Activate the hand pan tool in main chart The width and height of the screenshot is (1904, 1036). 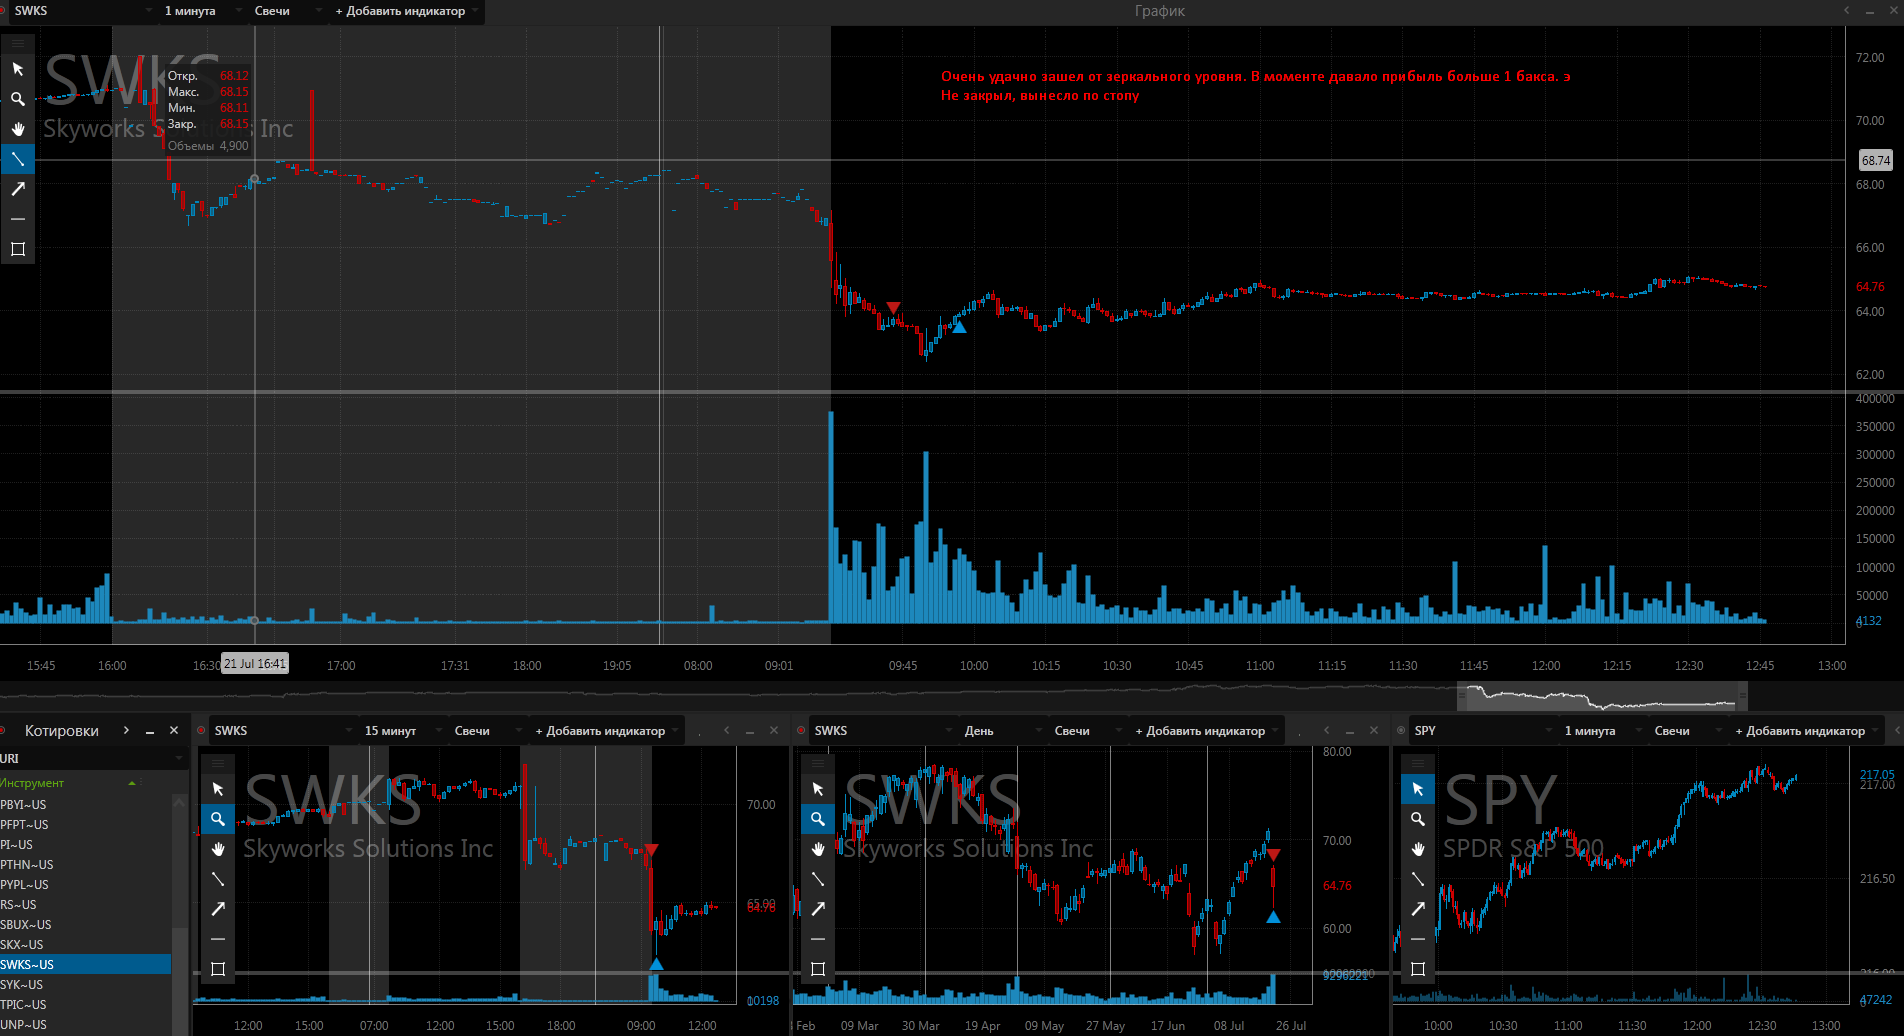[x=18, y=129]
